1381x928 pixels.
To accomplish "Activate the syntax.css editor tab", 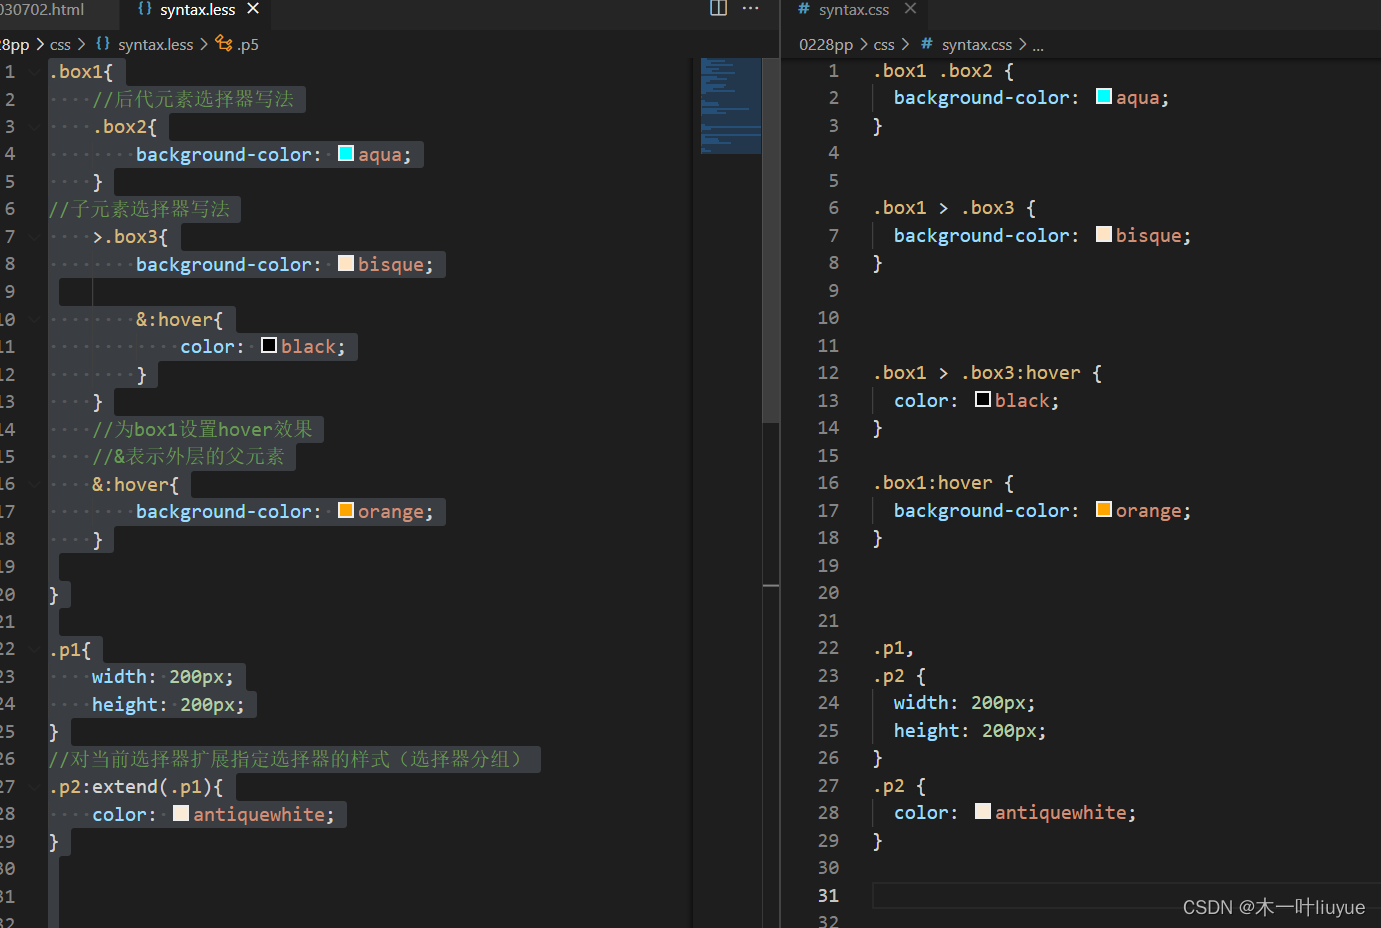I will 853,10.
